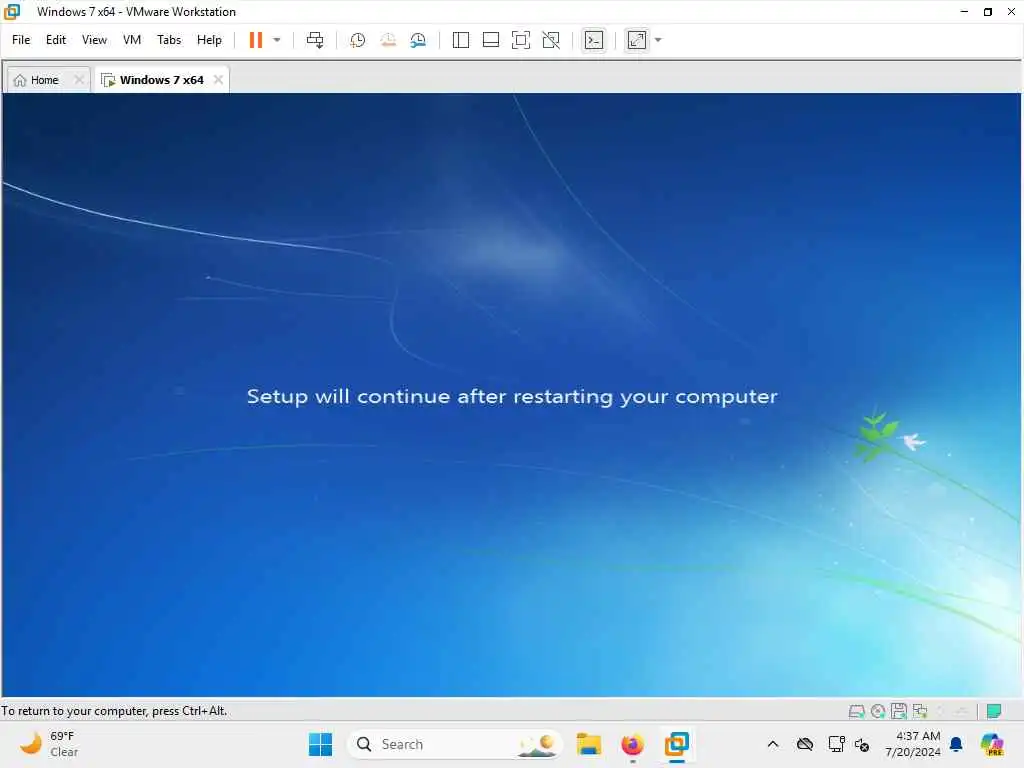Screen dimensions: 1024x768
Task: Click the OneDrive cloud tray icon
Action: (805, 744)
